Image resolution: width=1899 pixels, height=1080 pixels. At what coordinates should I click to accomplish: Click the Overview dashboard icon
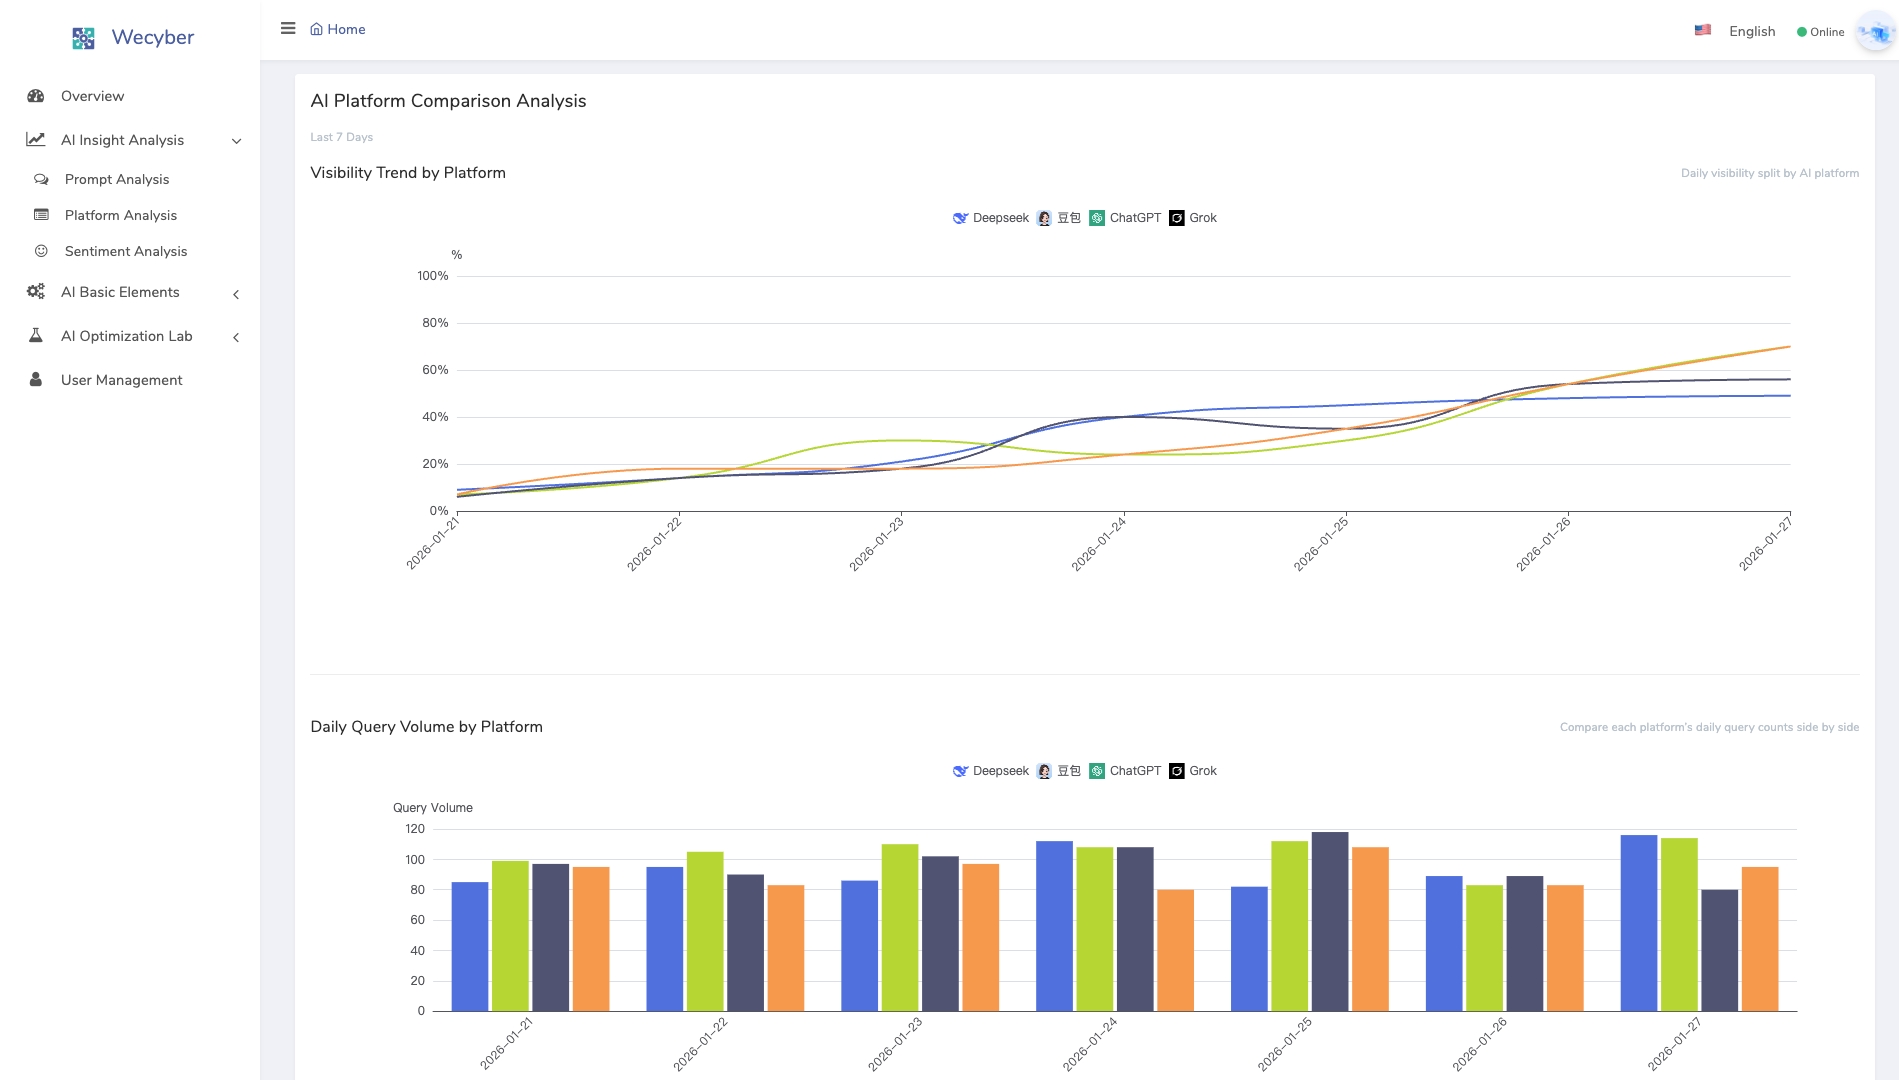pos(36,96)
